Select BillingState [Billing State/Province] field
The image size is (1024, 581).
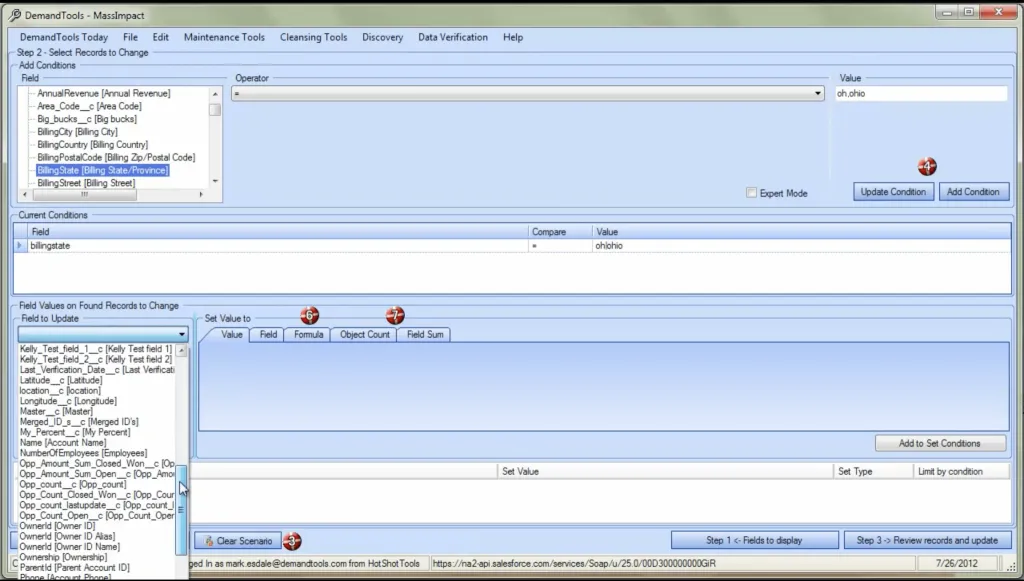(x=103, y=170)
